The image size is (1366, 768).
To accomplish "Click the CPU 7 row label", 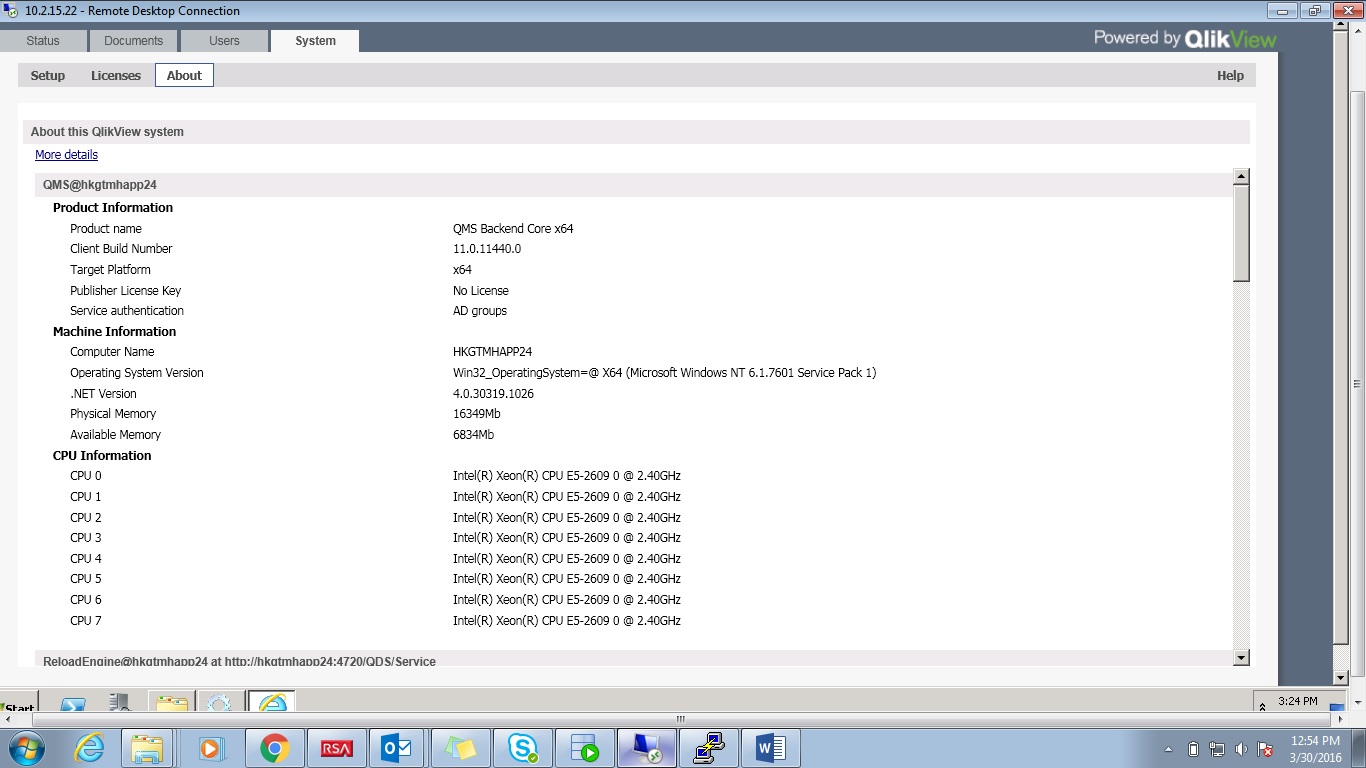I will [x=86, y=621].
